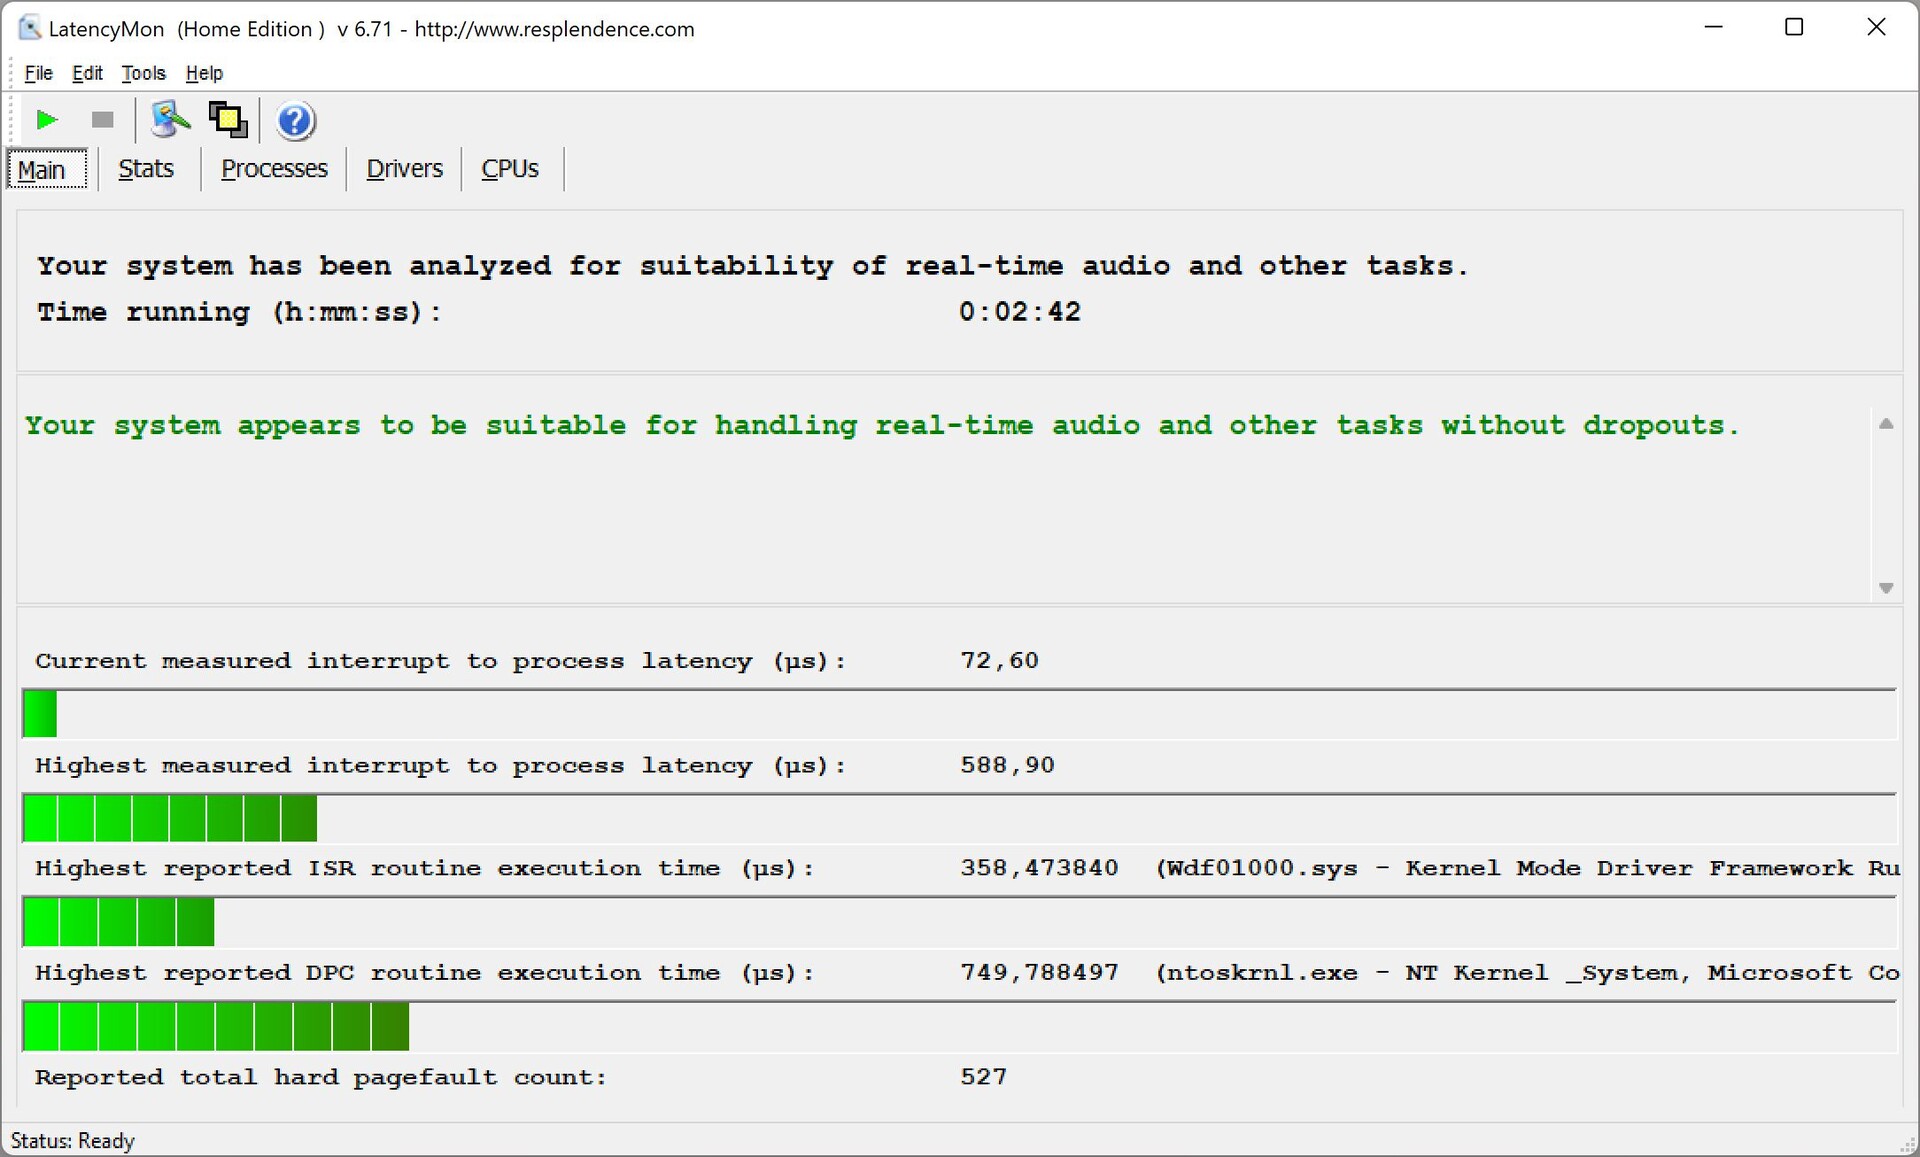Click the LatencyMon title bar app icon

coord(30,28)
